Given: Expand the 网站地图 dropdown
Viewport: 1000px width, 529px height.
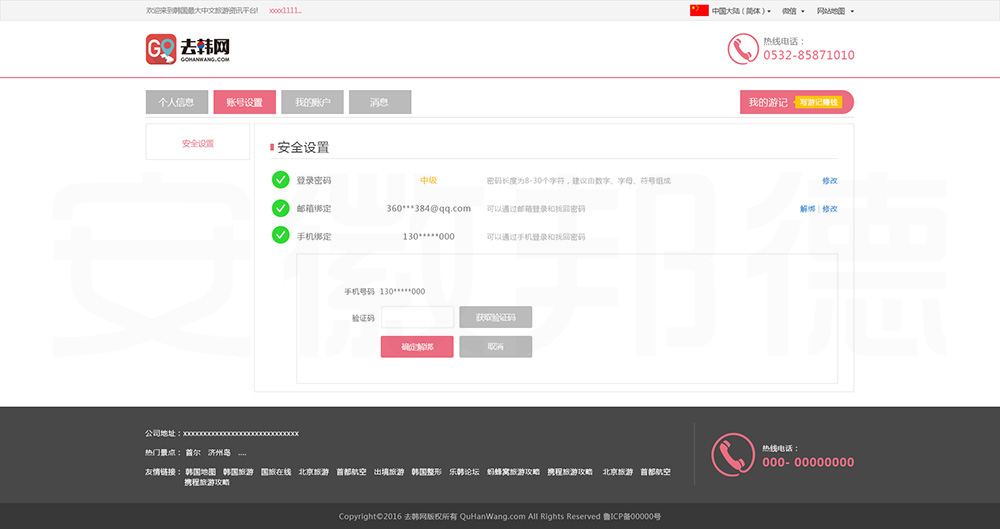Looking at the screenshot, I should coord(834,11).
